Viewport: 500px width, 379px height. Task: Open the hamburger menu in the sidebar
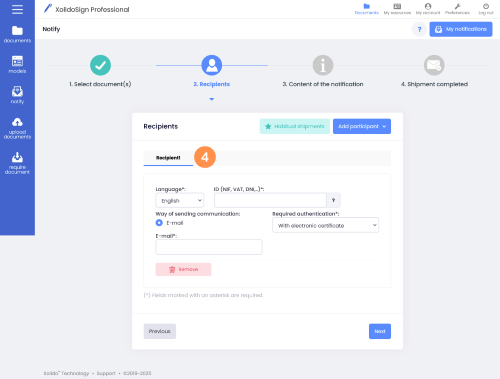click(17, 9)
